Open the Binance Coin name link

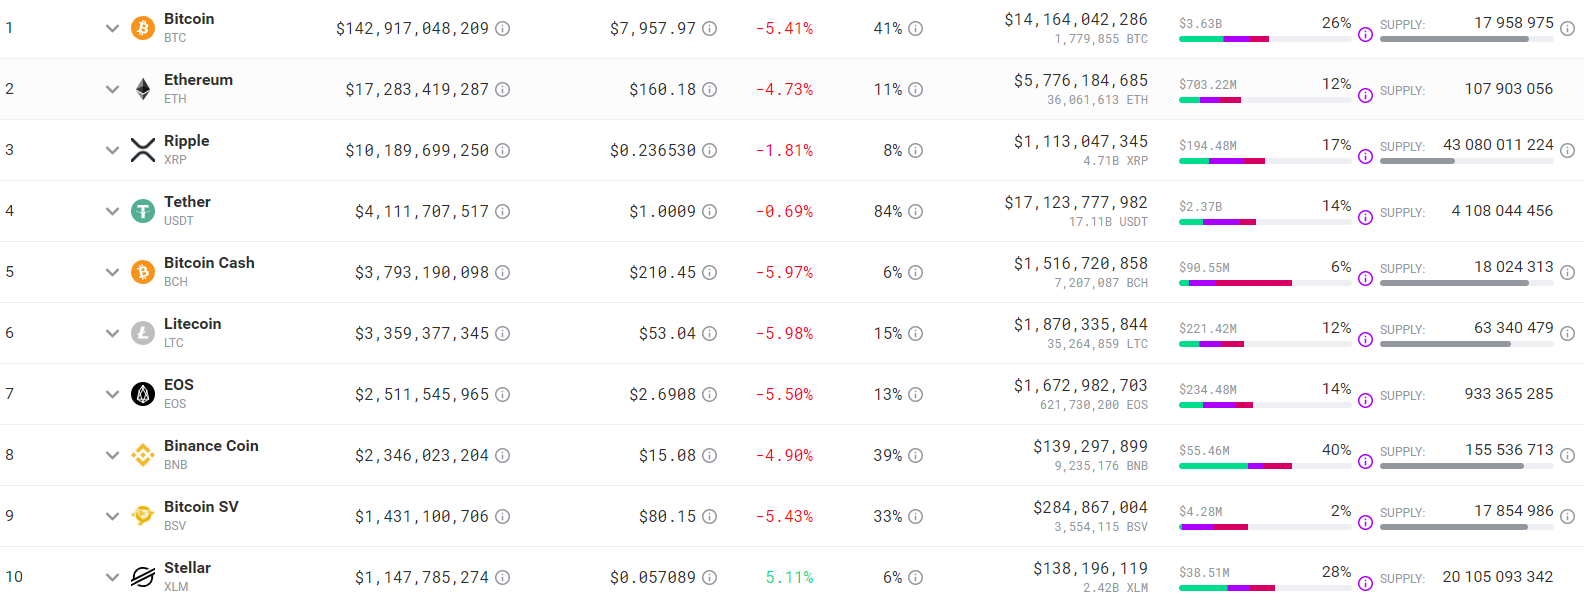click(211, 446)
